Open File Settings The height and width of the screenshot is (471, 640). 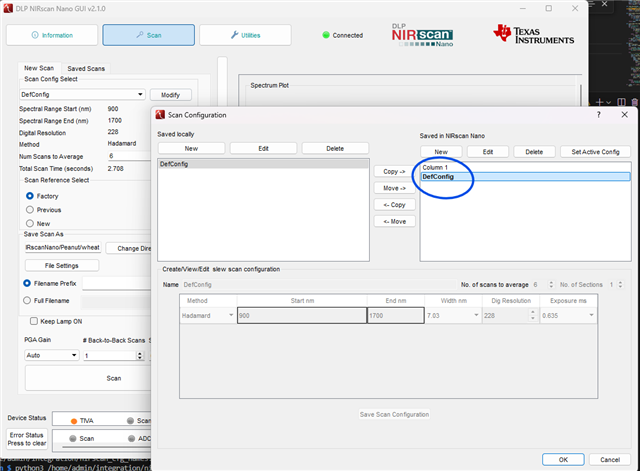tap(62, 265)
